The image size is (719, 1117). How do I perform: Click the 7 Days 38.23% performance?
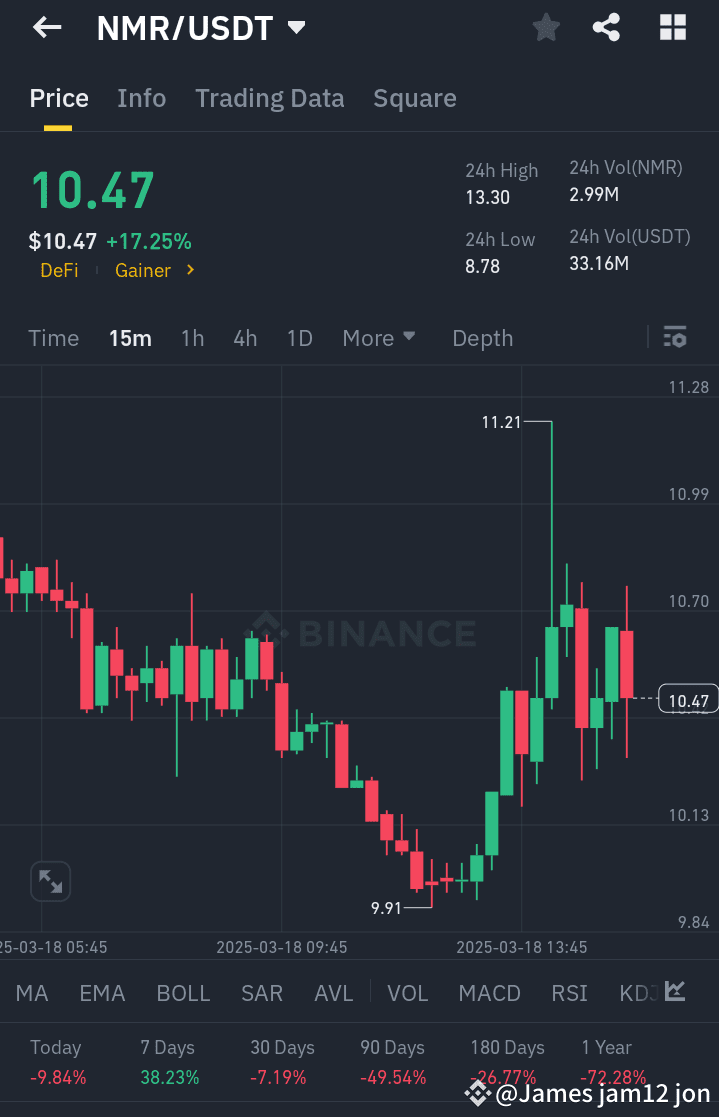169,1062
